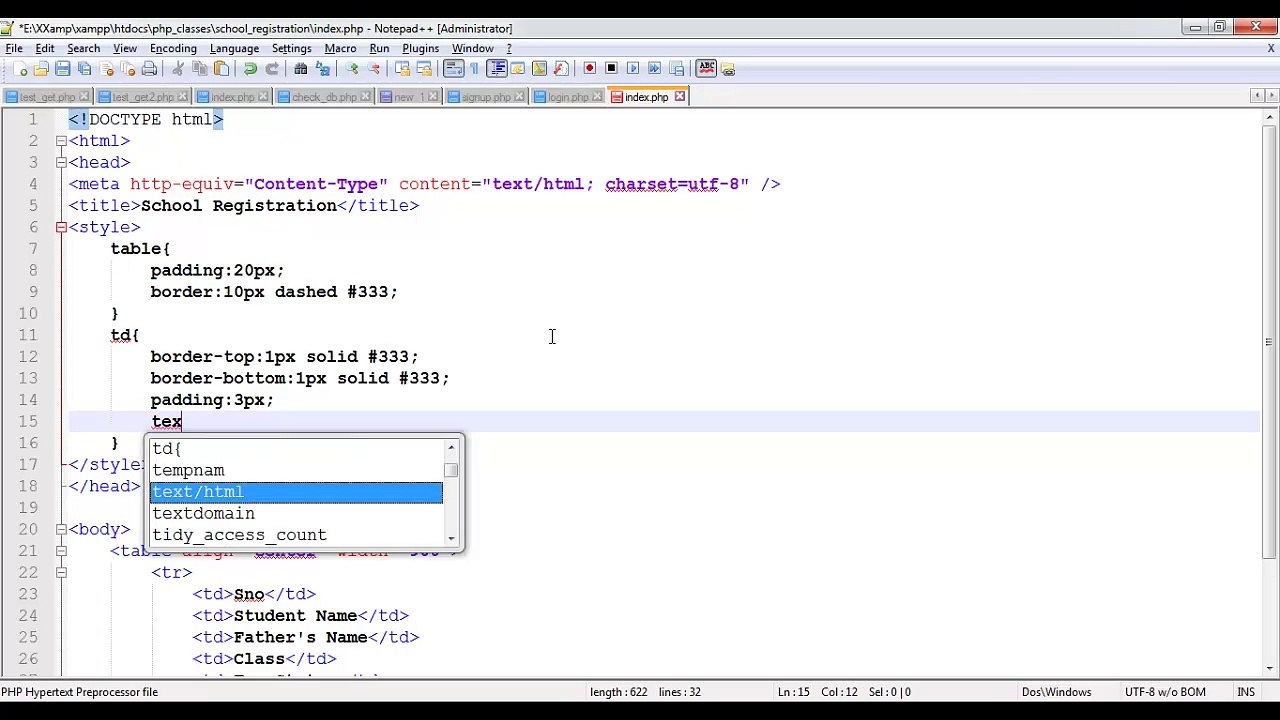Create a new file with the New toolbar icon
Image resolution: width=1280 pixels, height=720 pixels.
[20, 69]
